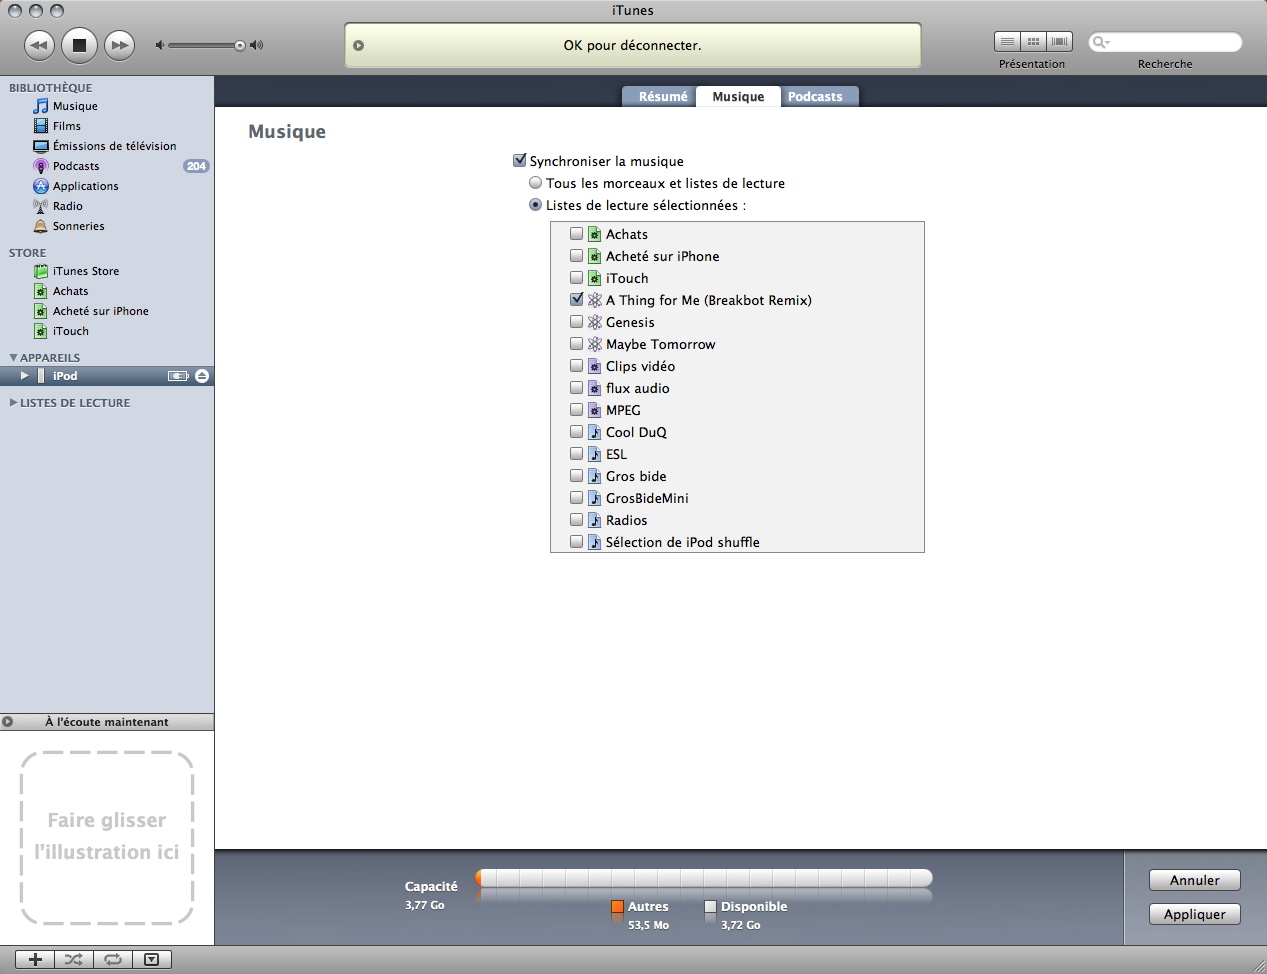Expand the iPod device contents triangle

point(25,376)
